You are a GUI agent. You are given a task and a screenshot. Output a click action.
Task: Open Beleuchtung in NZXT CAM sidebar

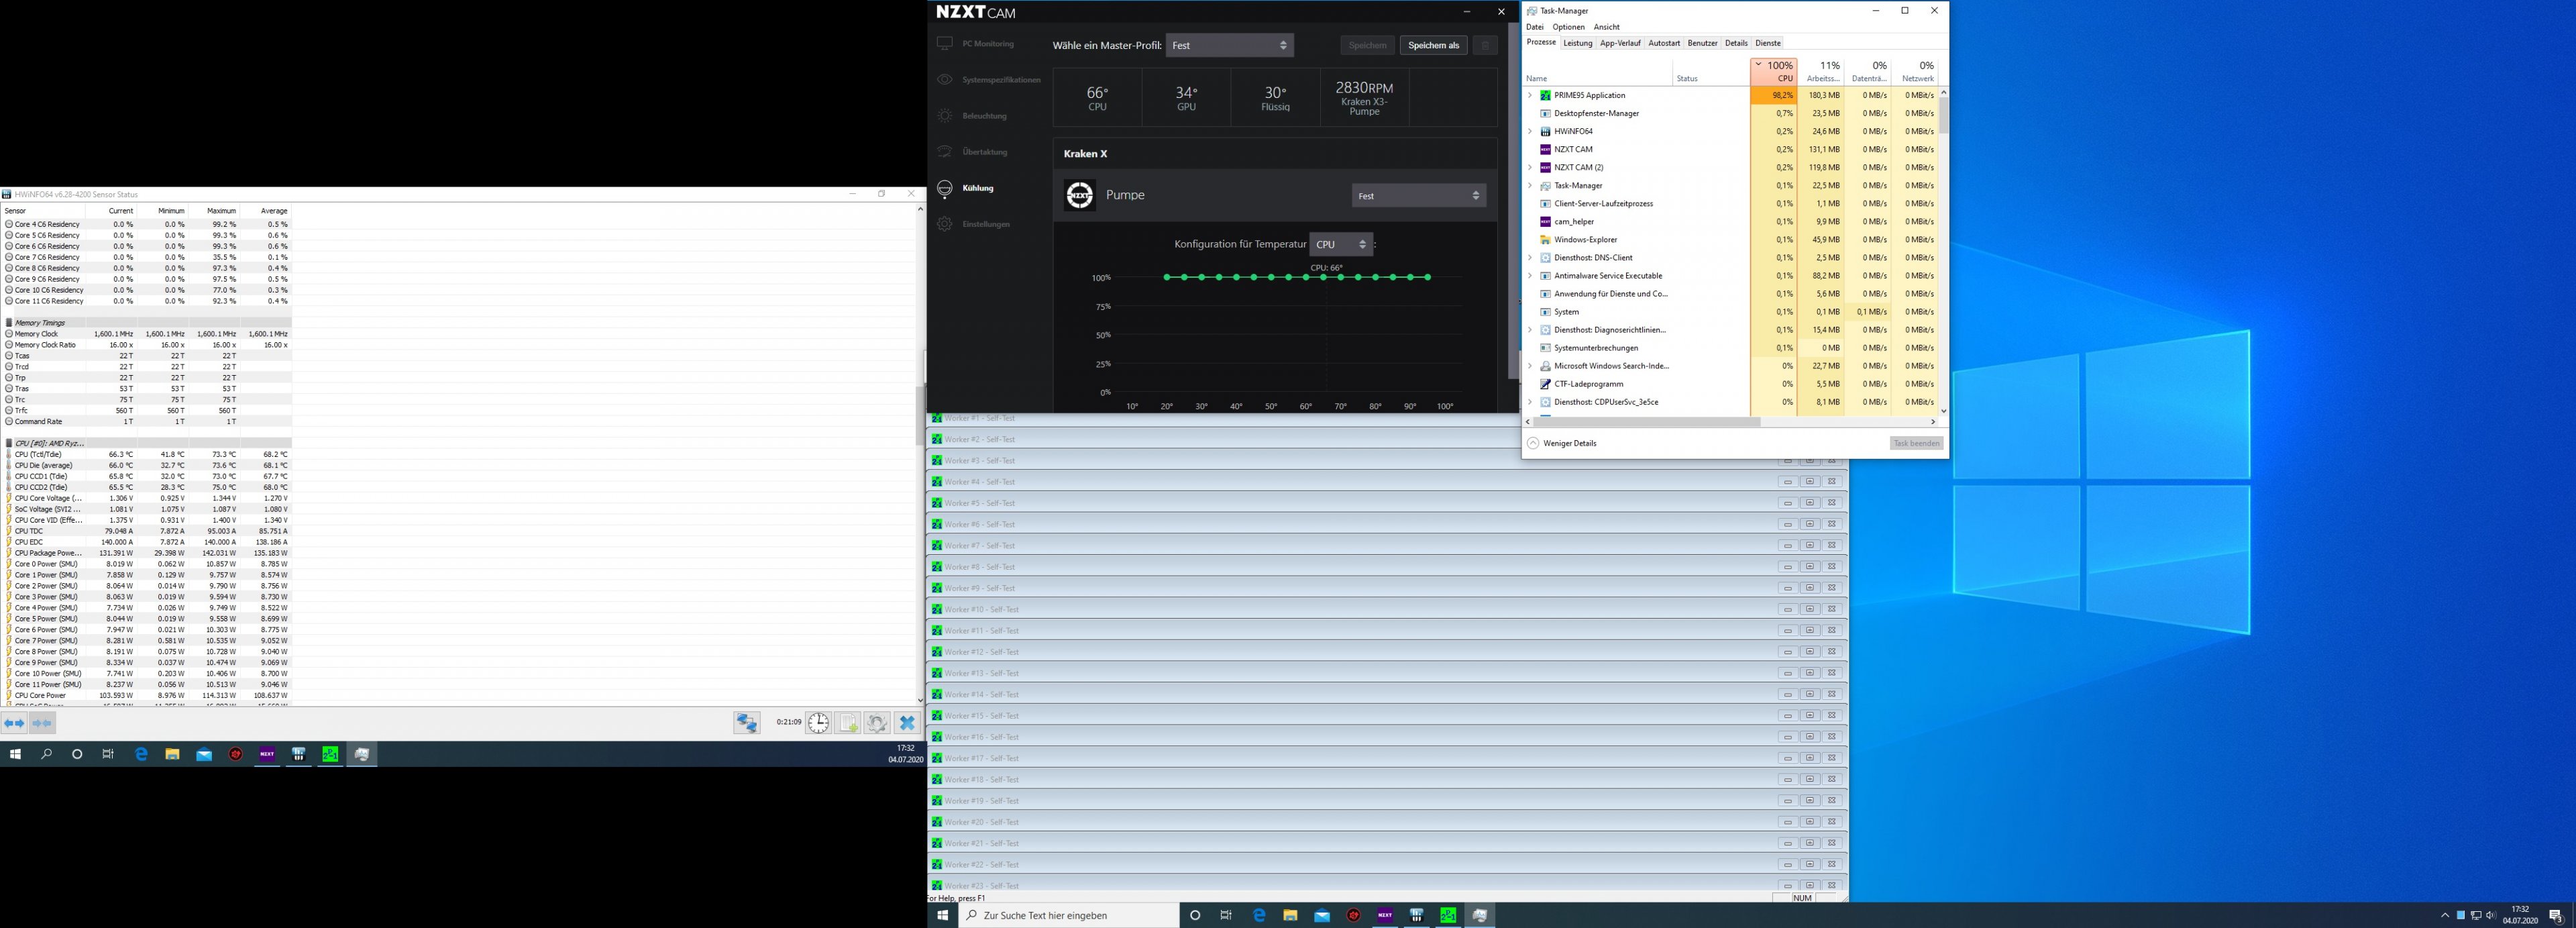984,116
